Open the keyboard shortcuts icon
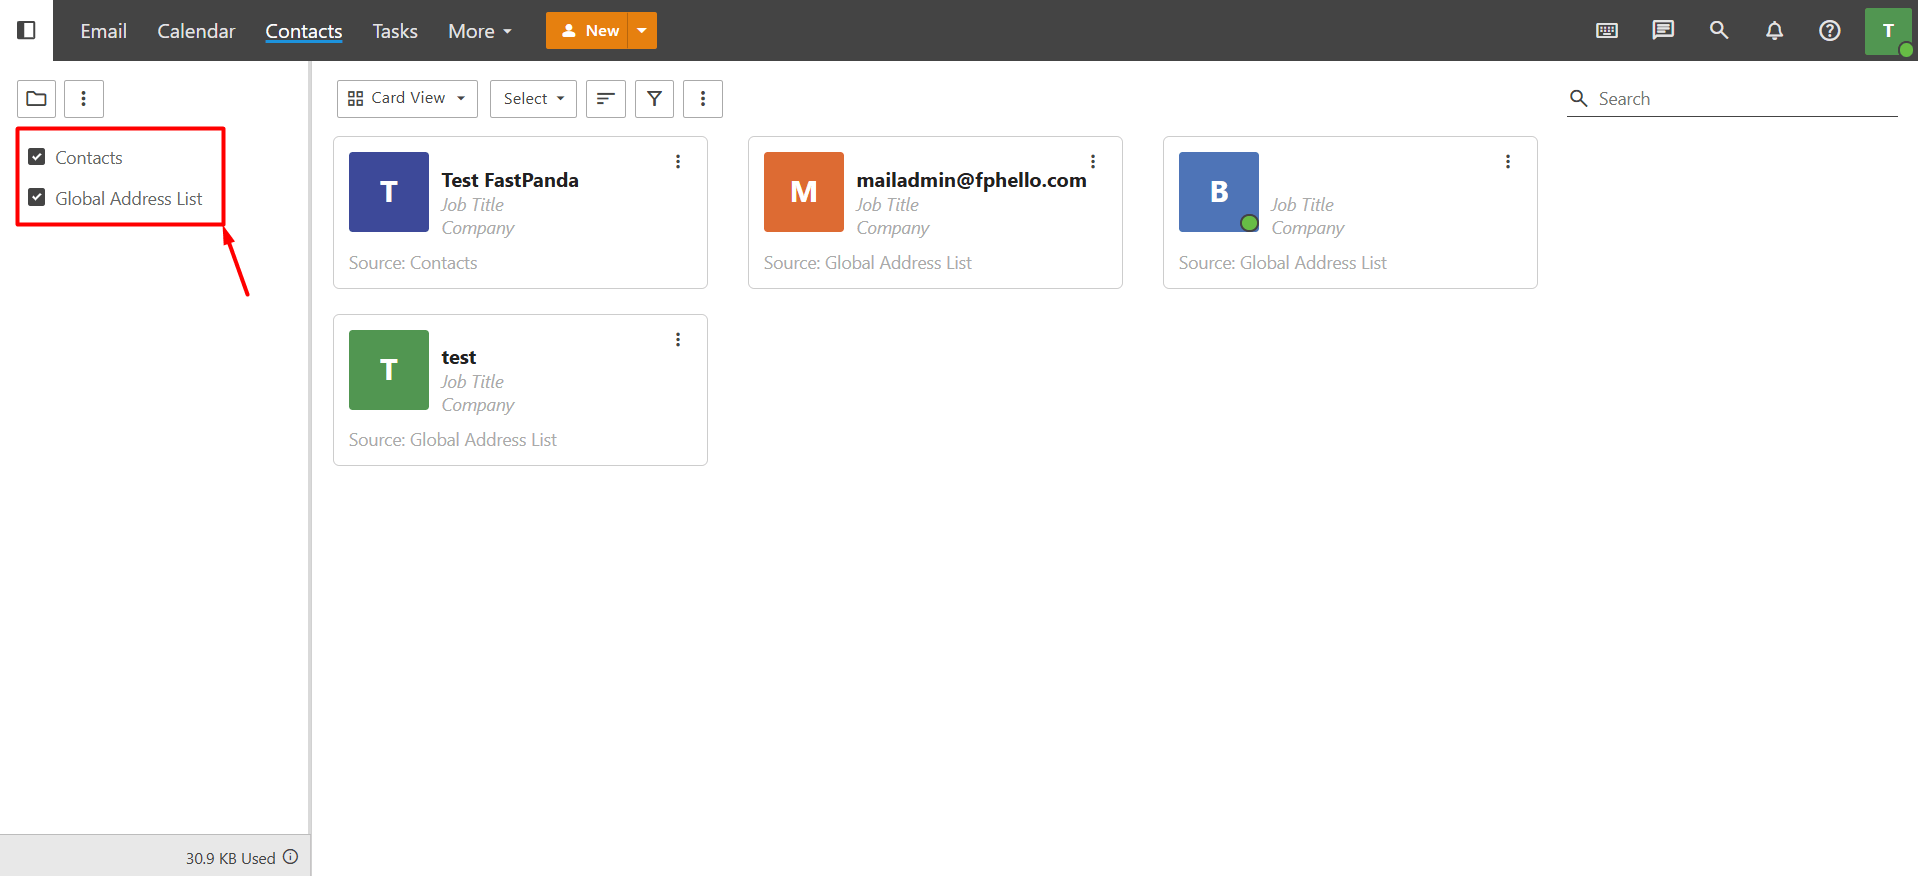This screenshot has width=1918, height=876. coord(1607,30)
